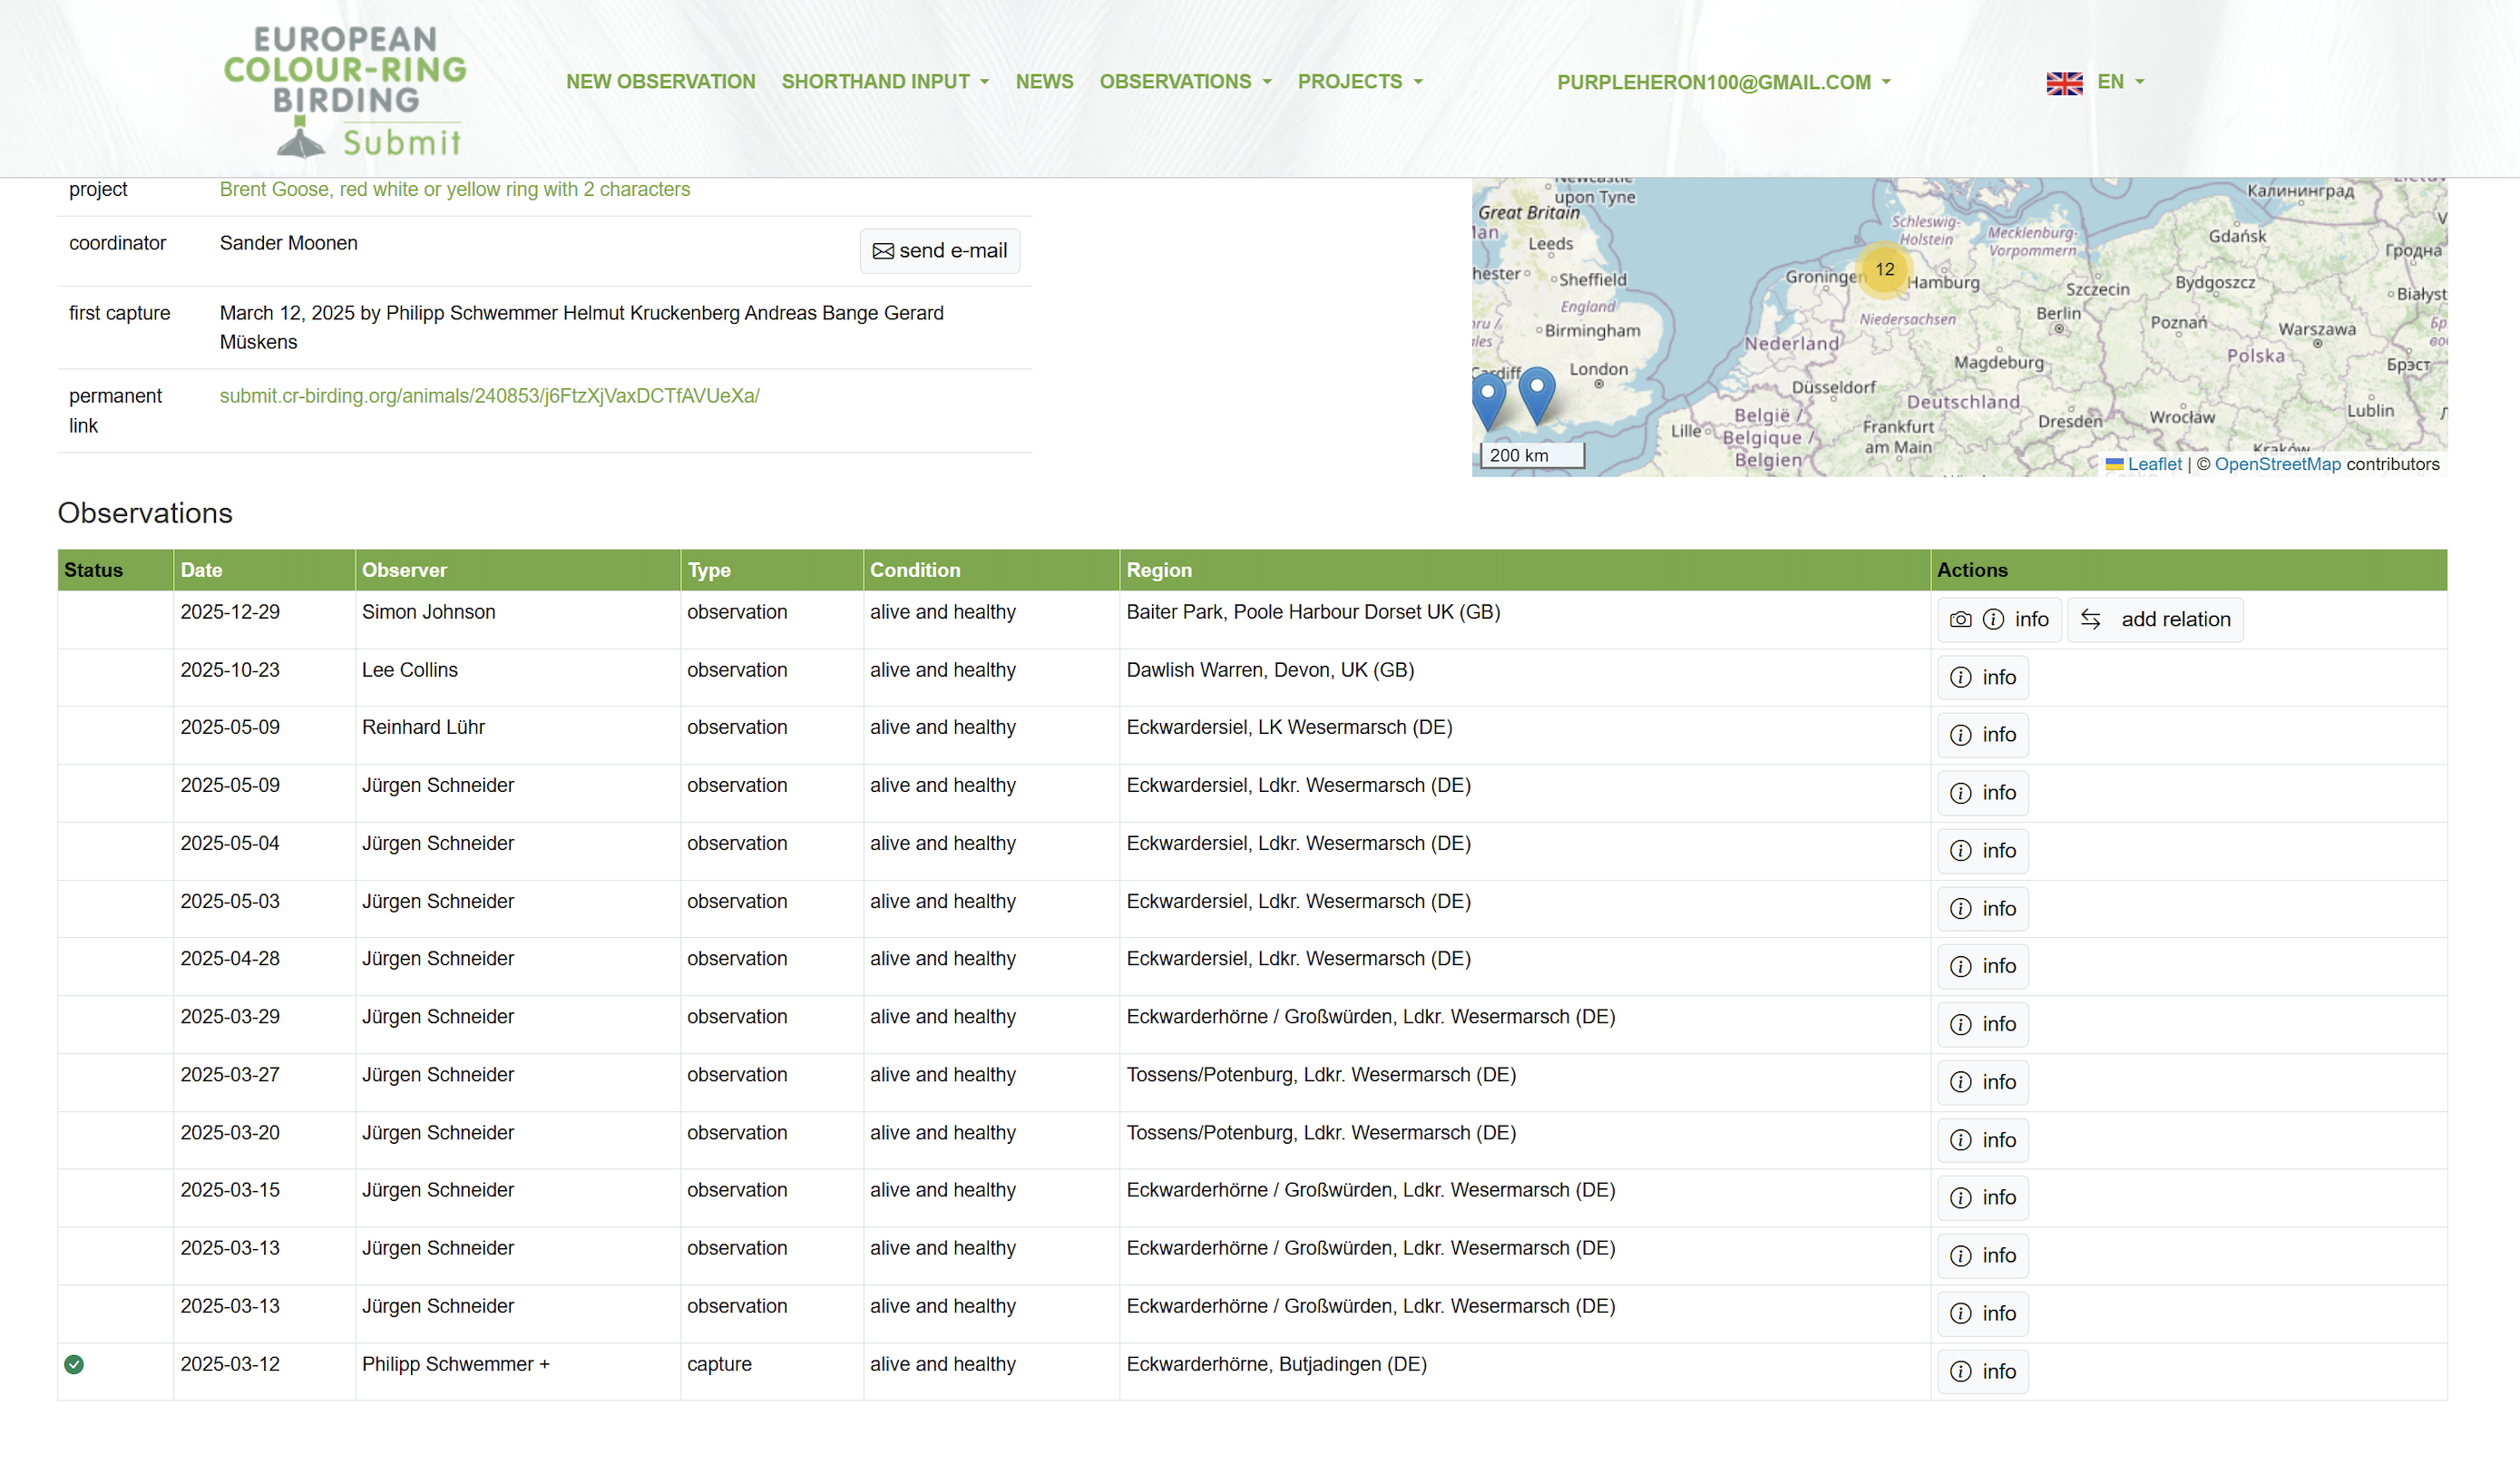Image resolution: width=2520 pixels, height=1484 pixels.
Task: Click the swap arrows icon on add relation
Action: (2090, 620)
